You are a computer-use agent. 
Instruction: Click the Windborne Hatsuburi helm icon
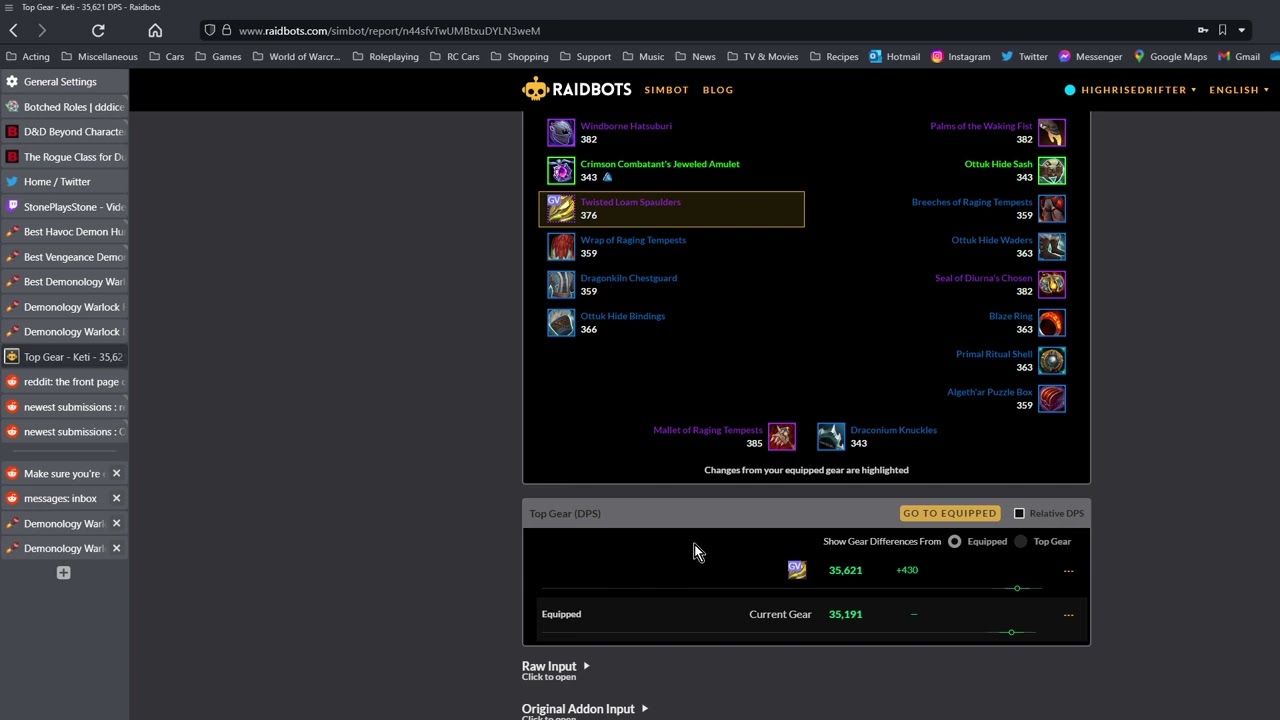tap(561, 133)
